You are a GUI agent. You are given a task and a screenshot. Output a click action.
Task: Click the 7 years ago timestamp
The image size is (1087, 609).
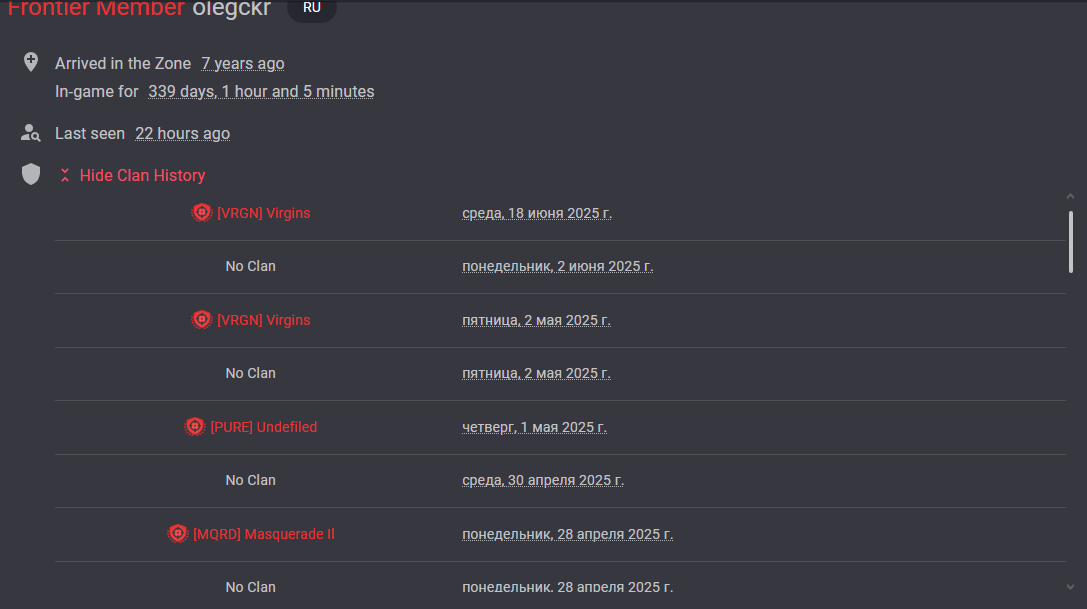(x=243, y=64)
